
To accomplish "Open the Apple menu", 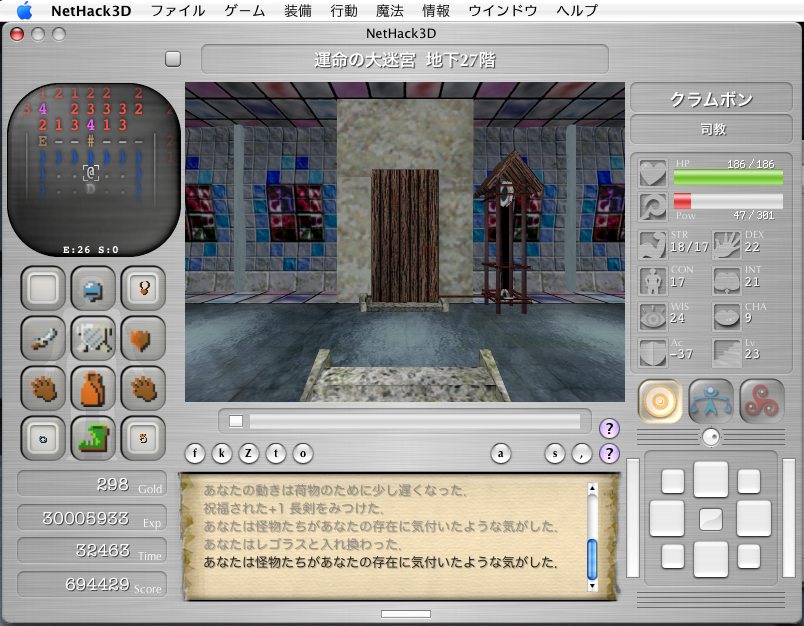I will (24, 10).
